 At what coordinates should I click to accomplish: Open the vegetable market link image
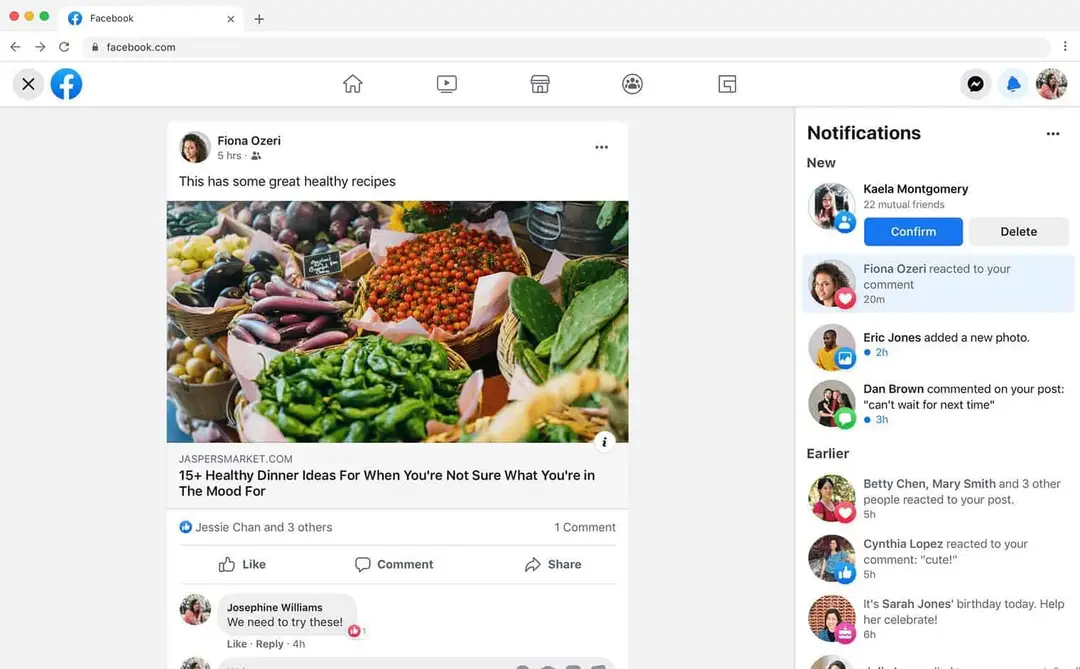coord(397,322)
